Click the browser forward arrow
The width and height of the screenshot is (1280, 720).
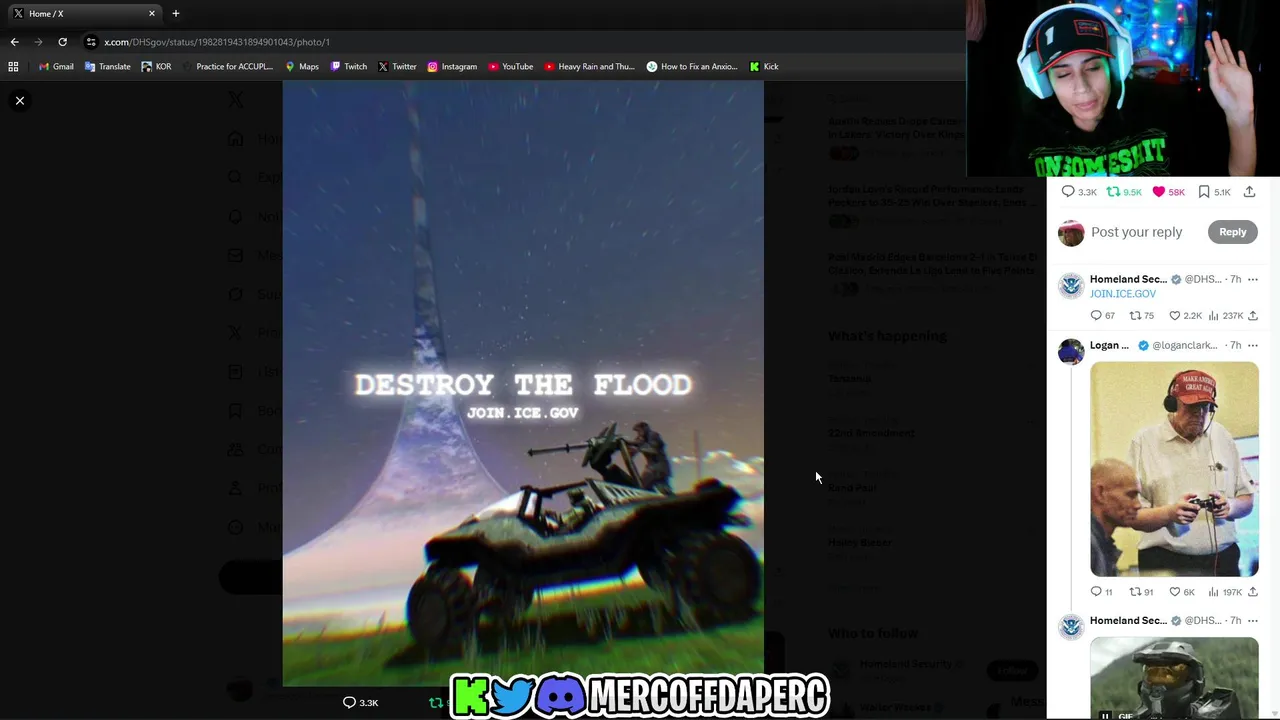pos(38,42)
